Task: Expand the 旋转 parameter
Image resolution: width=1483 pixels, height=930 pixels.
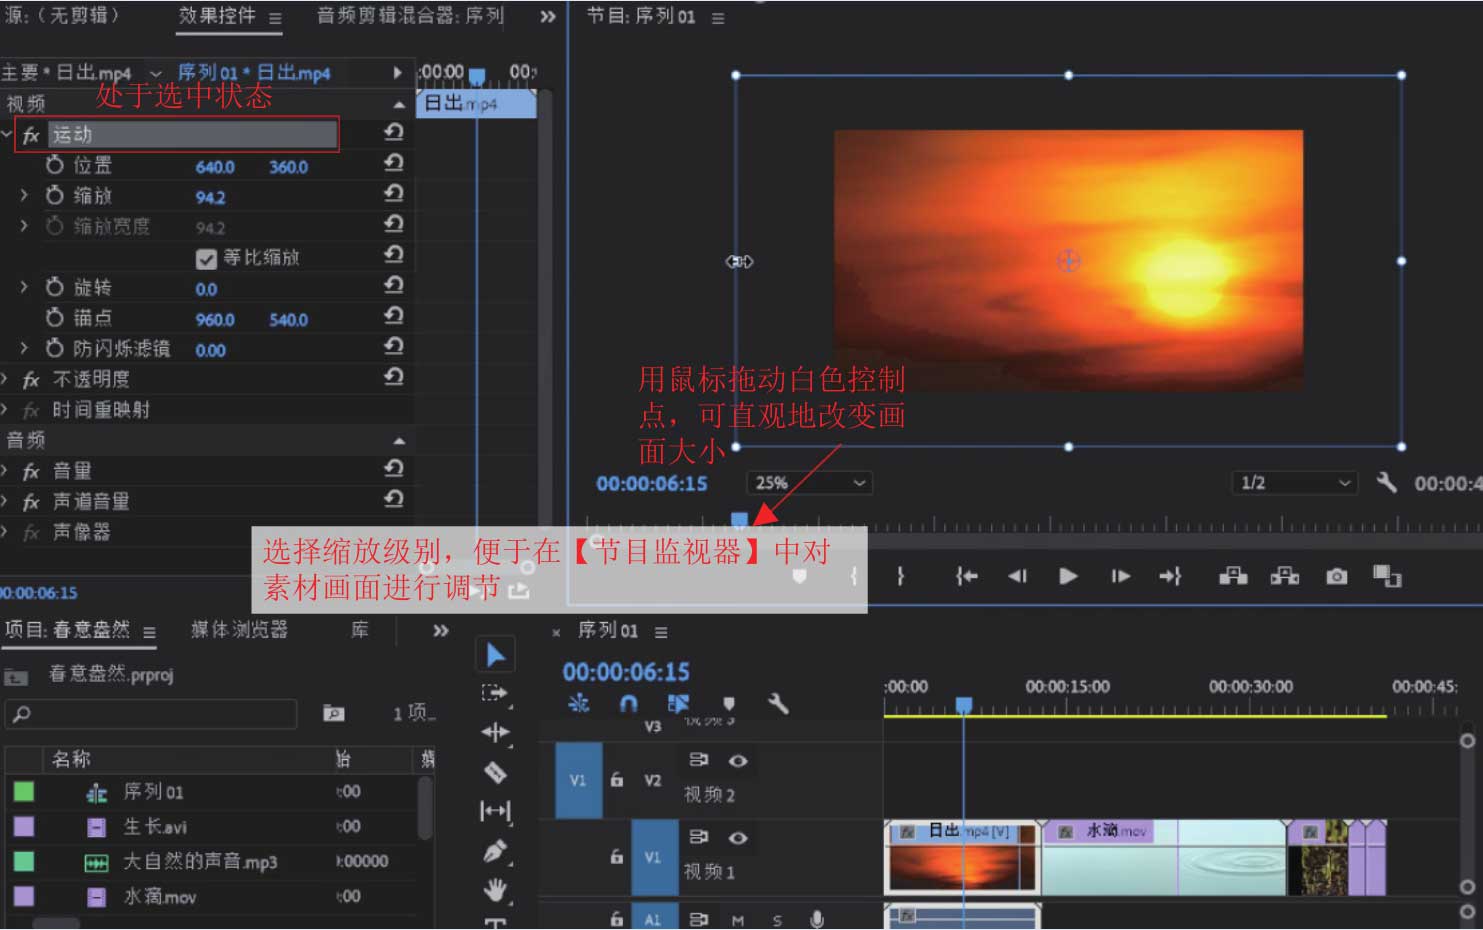Action: tap(24, 287)
